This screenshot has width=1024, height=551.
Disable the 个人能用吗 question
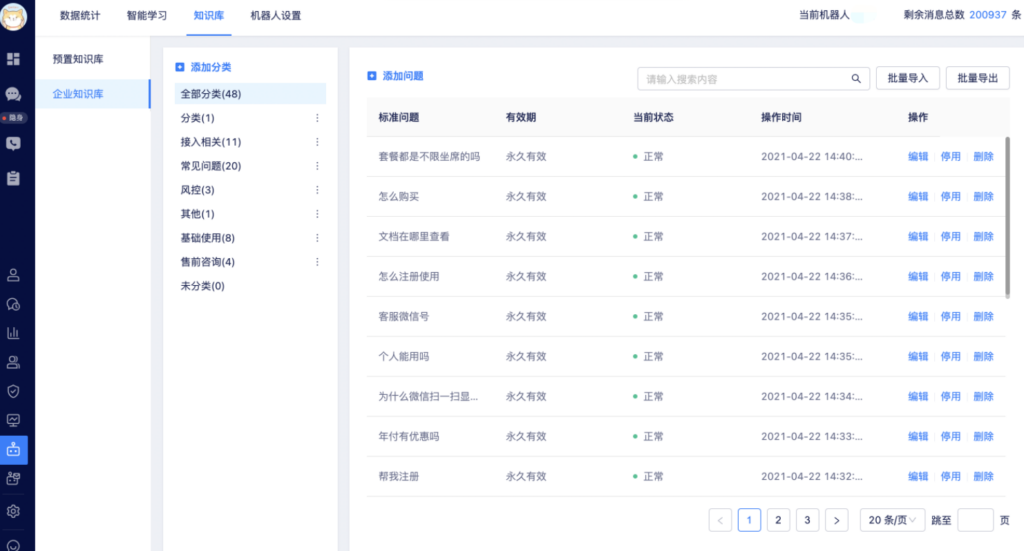pyautogui.click(x=950, y=356)
